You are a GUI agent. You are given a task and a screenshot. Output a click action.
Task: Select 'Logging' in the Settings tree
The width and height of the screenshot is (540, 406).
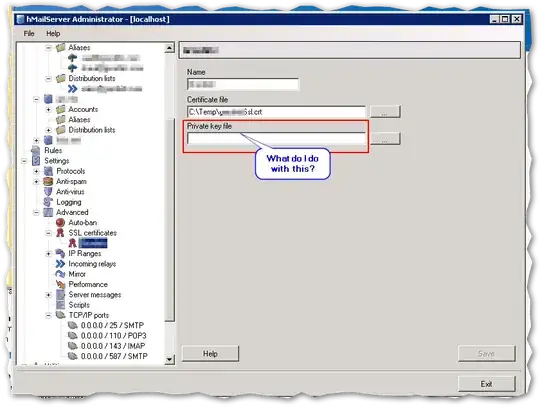coord(69,202)
